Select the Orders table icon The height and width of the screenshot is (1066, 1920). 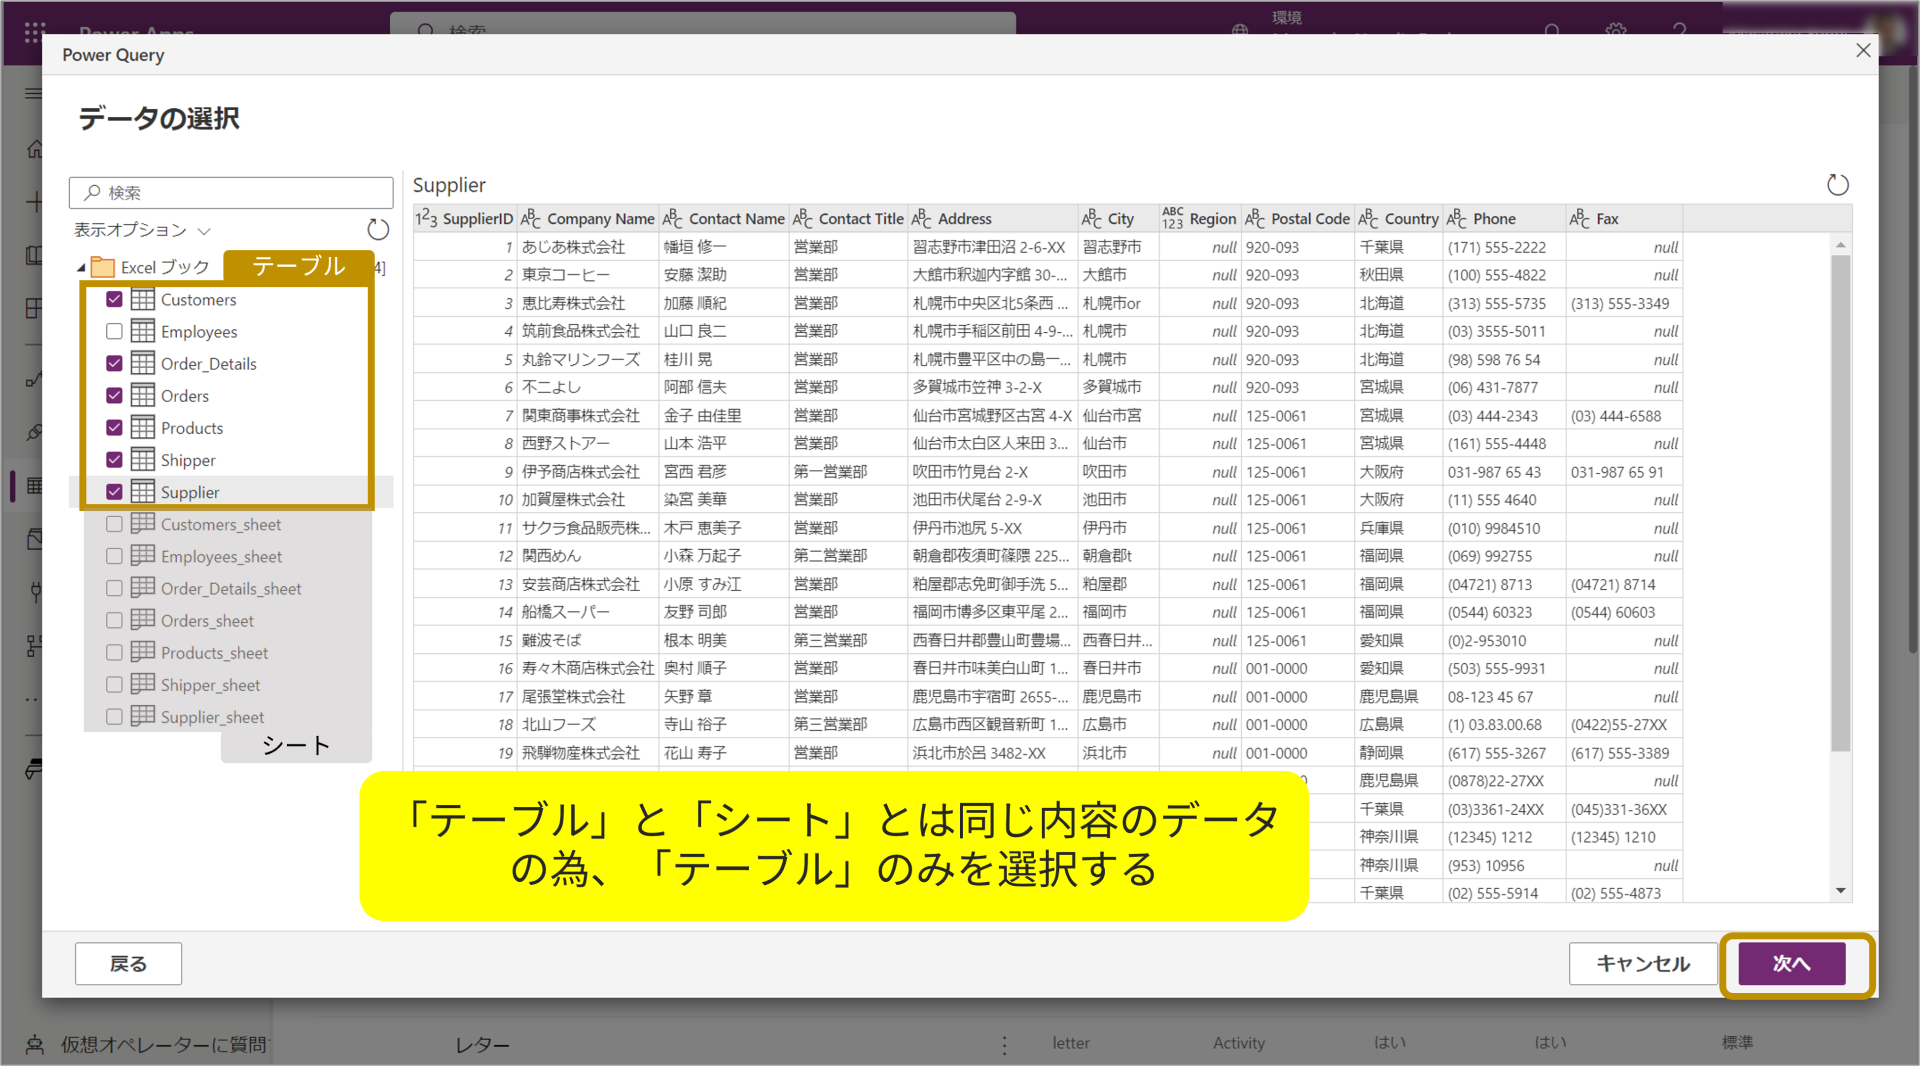(143, 395)
